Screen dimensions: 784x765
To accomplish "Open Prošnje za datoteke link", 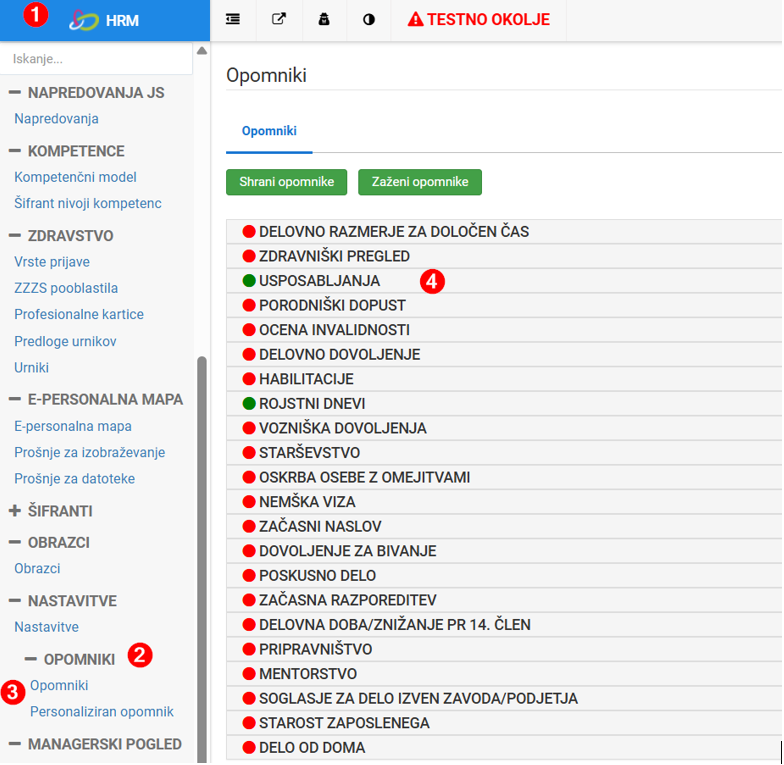I will [74, 478].
